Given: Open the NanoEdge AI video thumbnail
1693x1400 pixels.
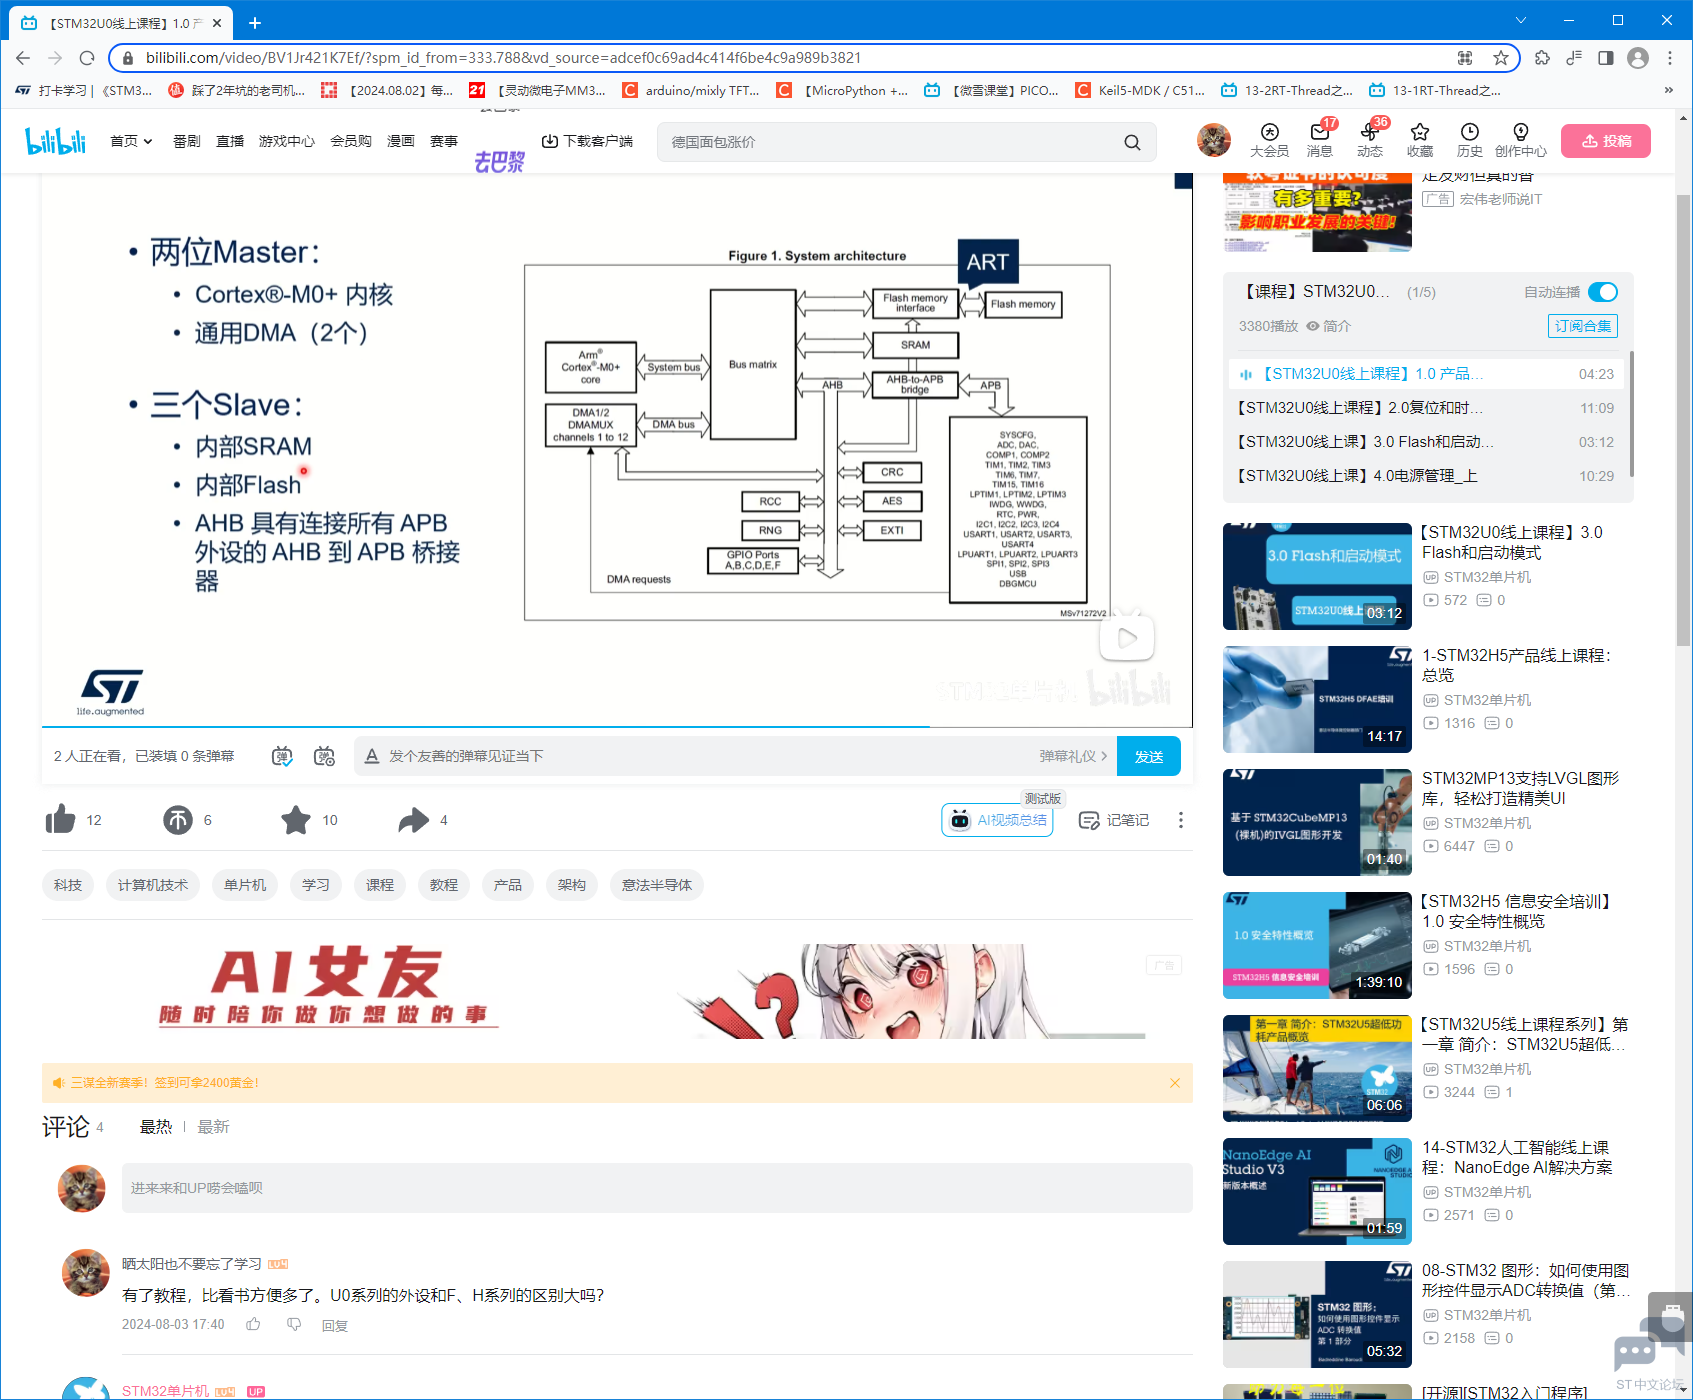Looking at the screenshot, I should [x=1317, y=1191].
